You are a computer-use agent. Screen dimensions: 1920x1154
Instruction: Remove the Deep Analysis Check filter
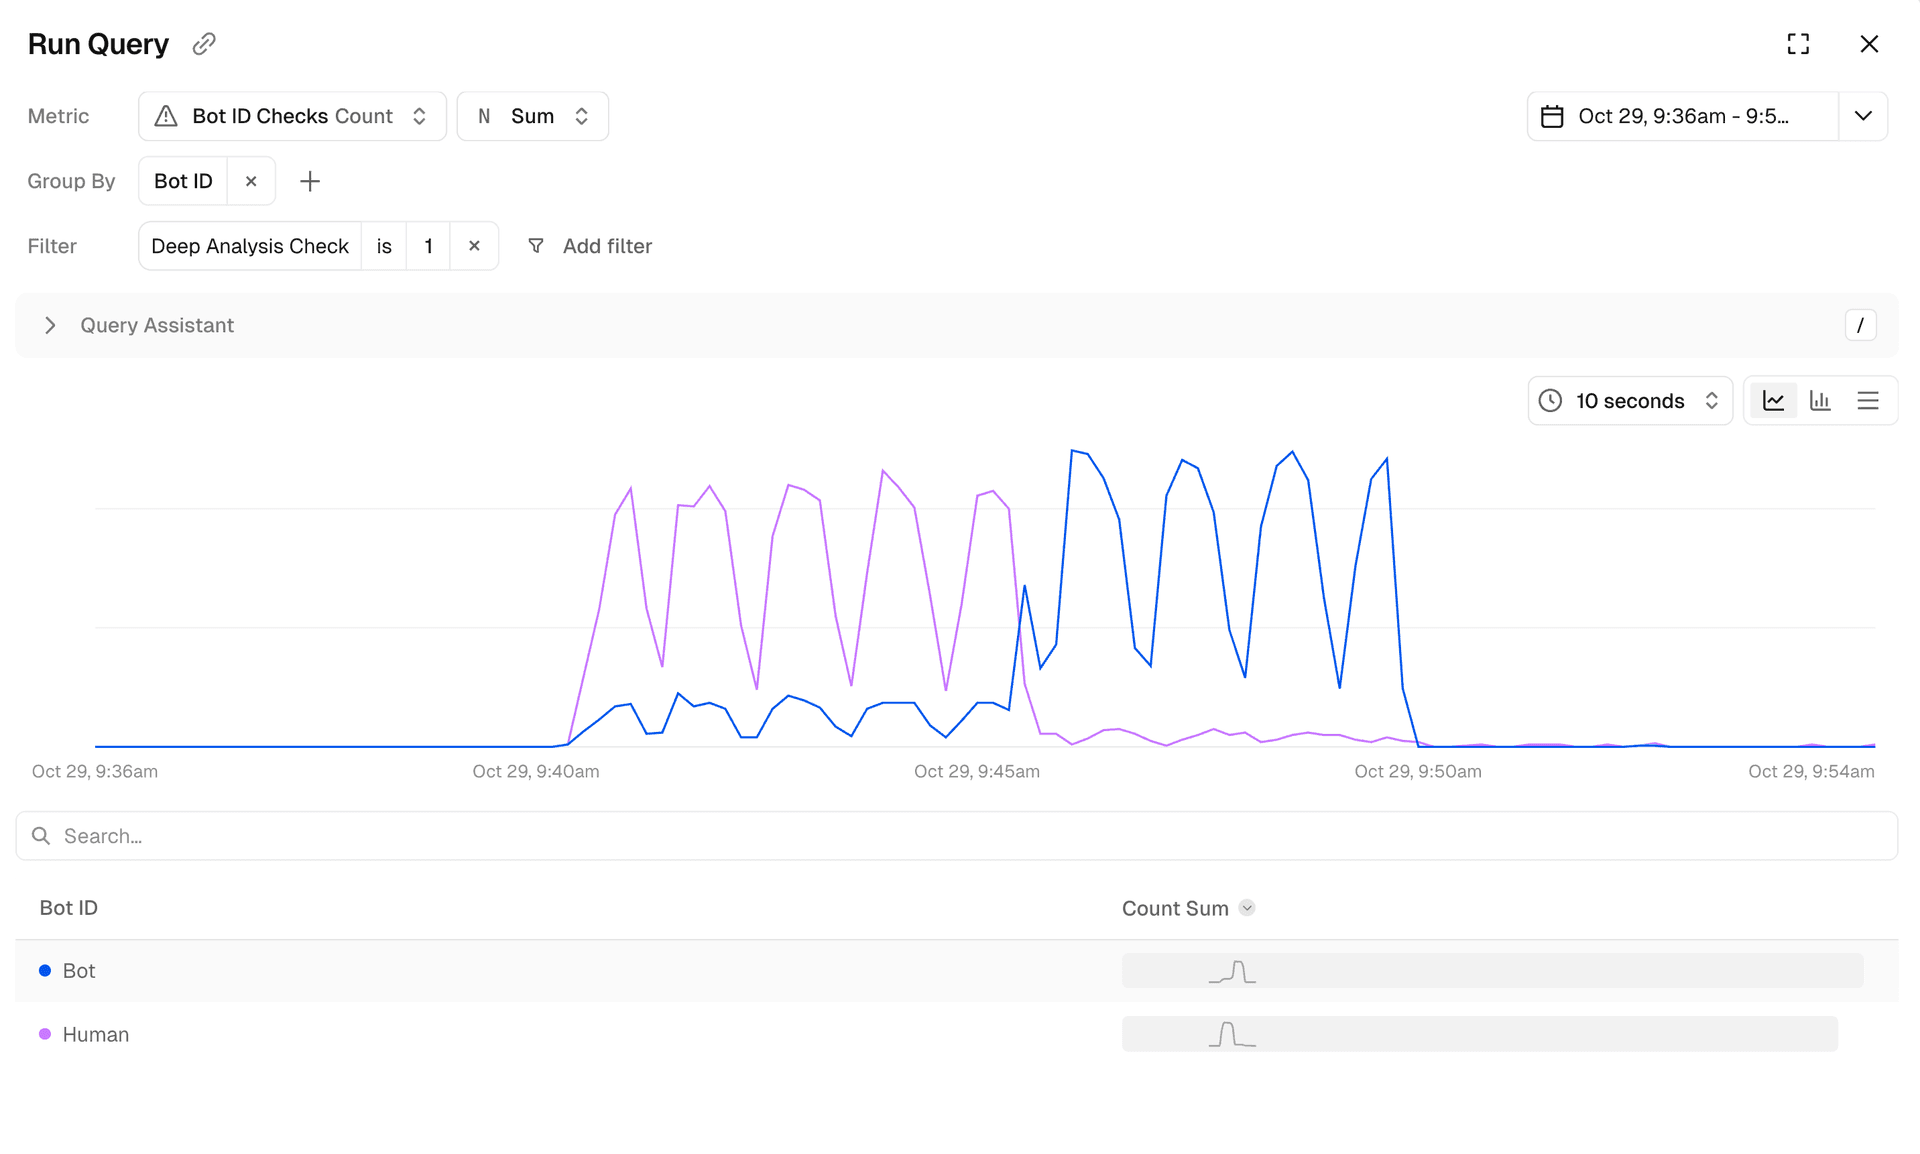coord(474,246)
